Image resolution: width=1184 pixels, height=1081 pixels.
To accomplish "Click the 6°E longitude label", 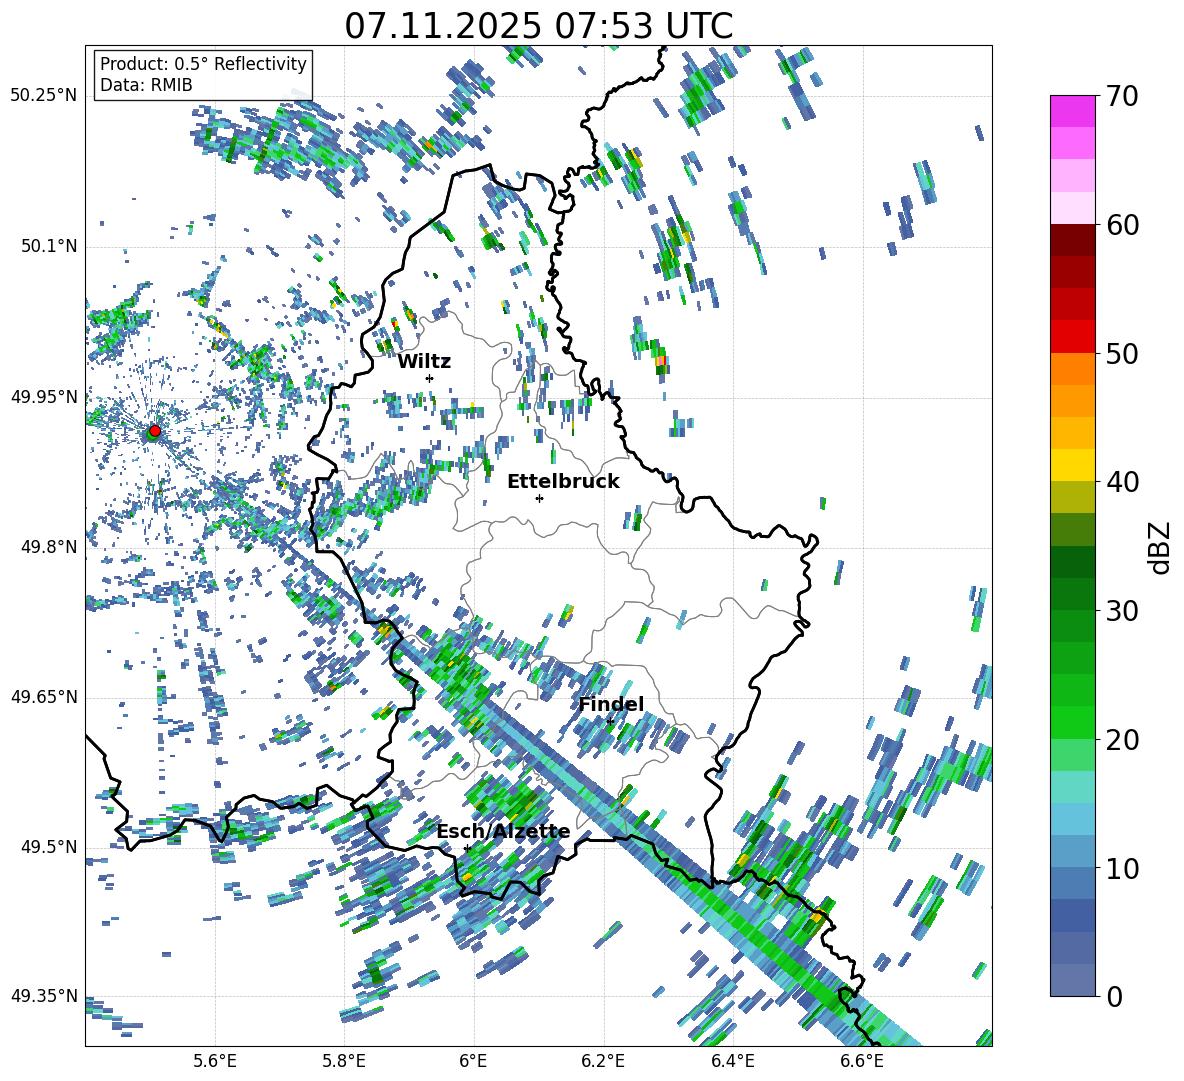I will coord(473,1061).
